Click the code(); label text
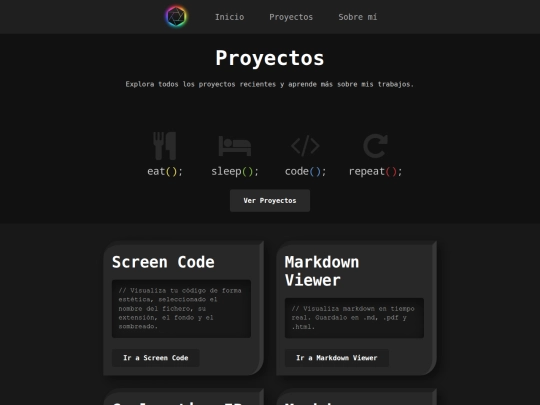The height and width of the screenshot is (405, 540). [x=305, y=171]
